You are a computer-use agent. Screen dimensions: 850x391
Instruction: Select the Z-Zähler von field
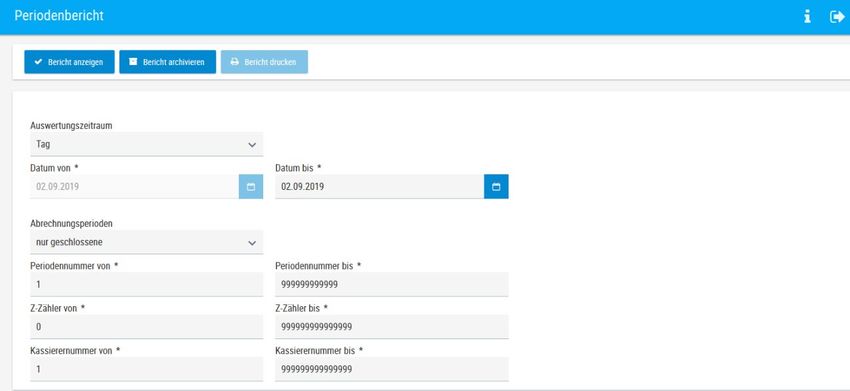(x=146, y=326)
